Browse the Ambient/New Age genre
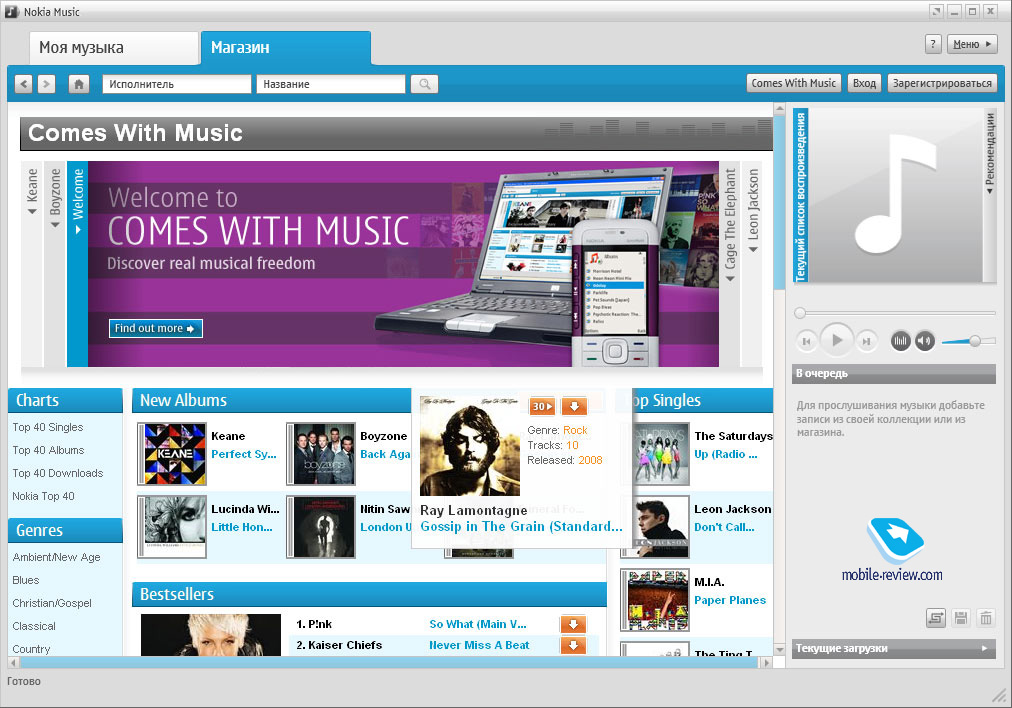The height and width of the screenshot is (708, 1012). tap(56, 557)
